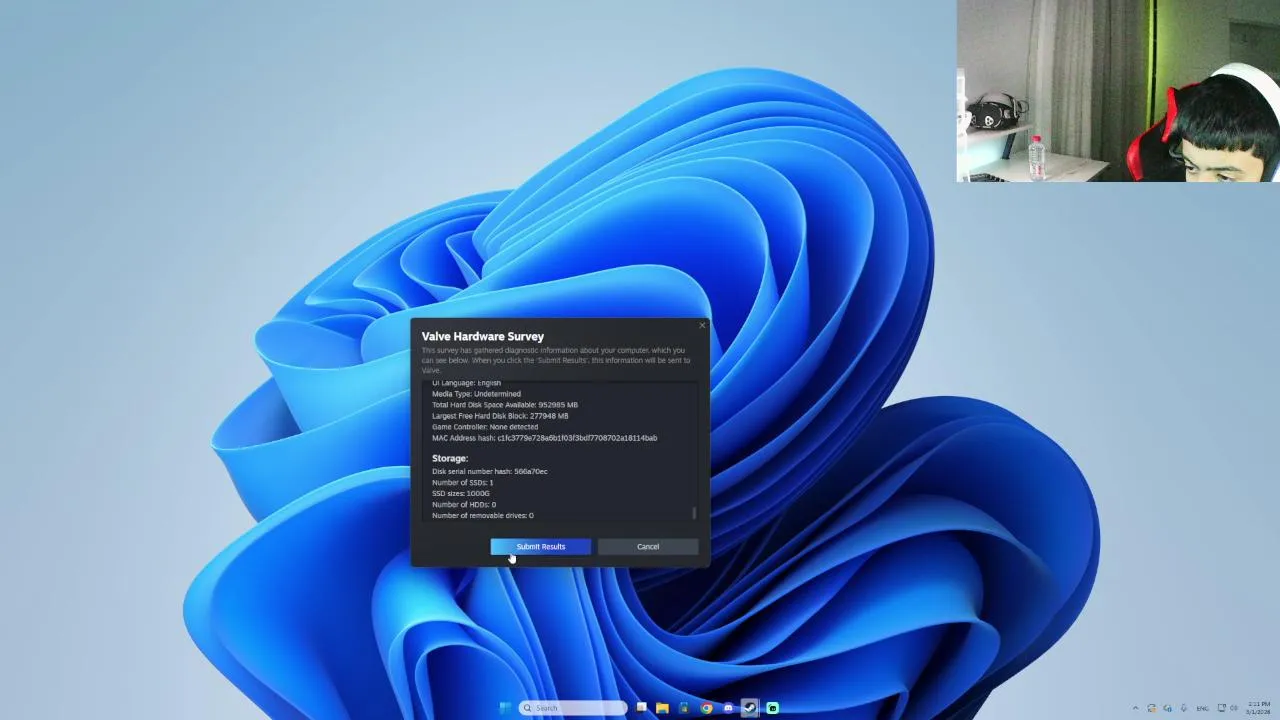Open the clock and date flyout

(x=1258, y=708)
